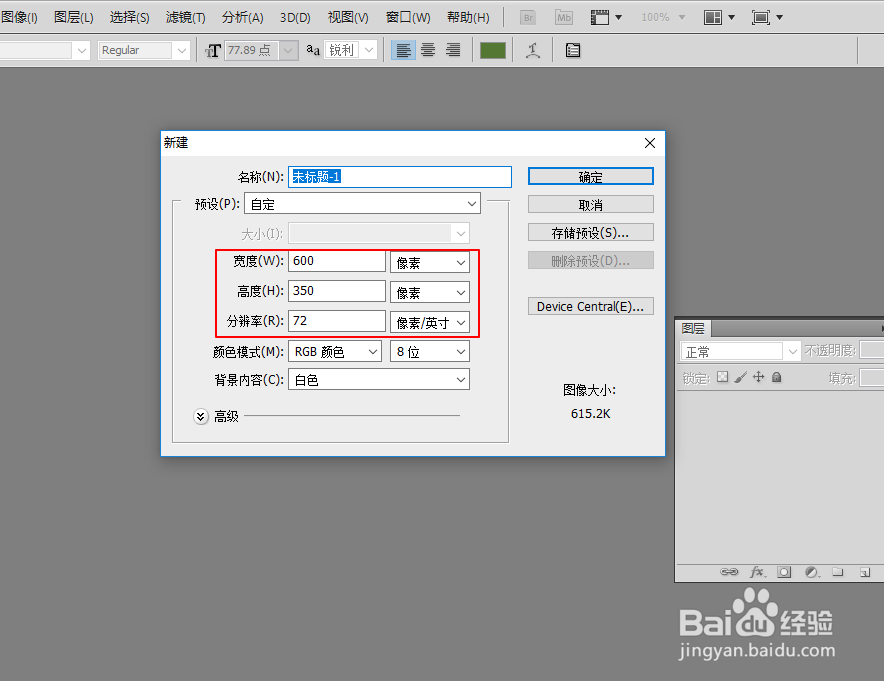The image size is (884, 681).
Task: Select the center text alignment icon
Action: (428, 49)
